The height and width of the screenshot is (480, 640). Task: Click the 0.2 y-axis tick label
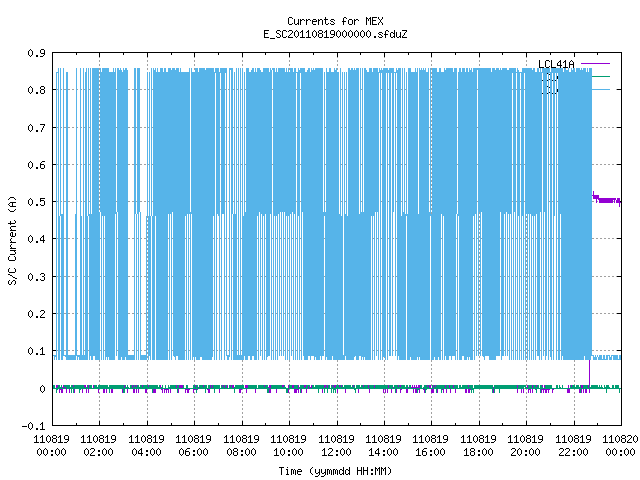(36, 314)
